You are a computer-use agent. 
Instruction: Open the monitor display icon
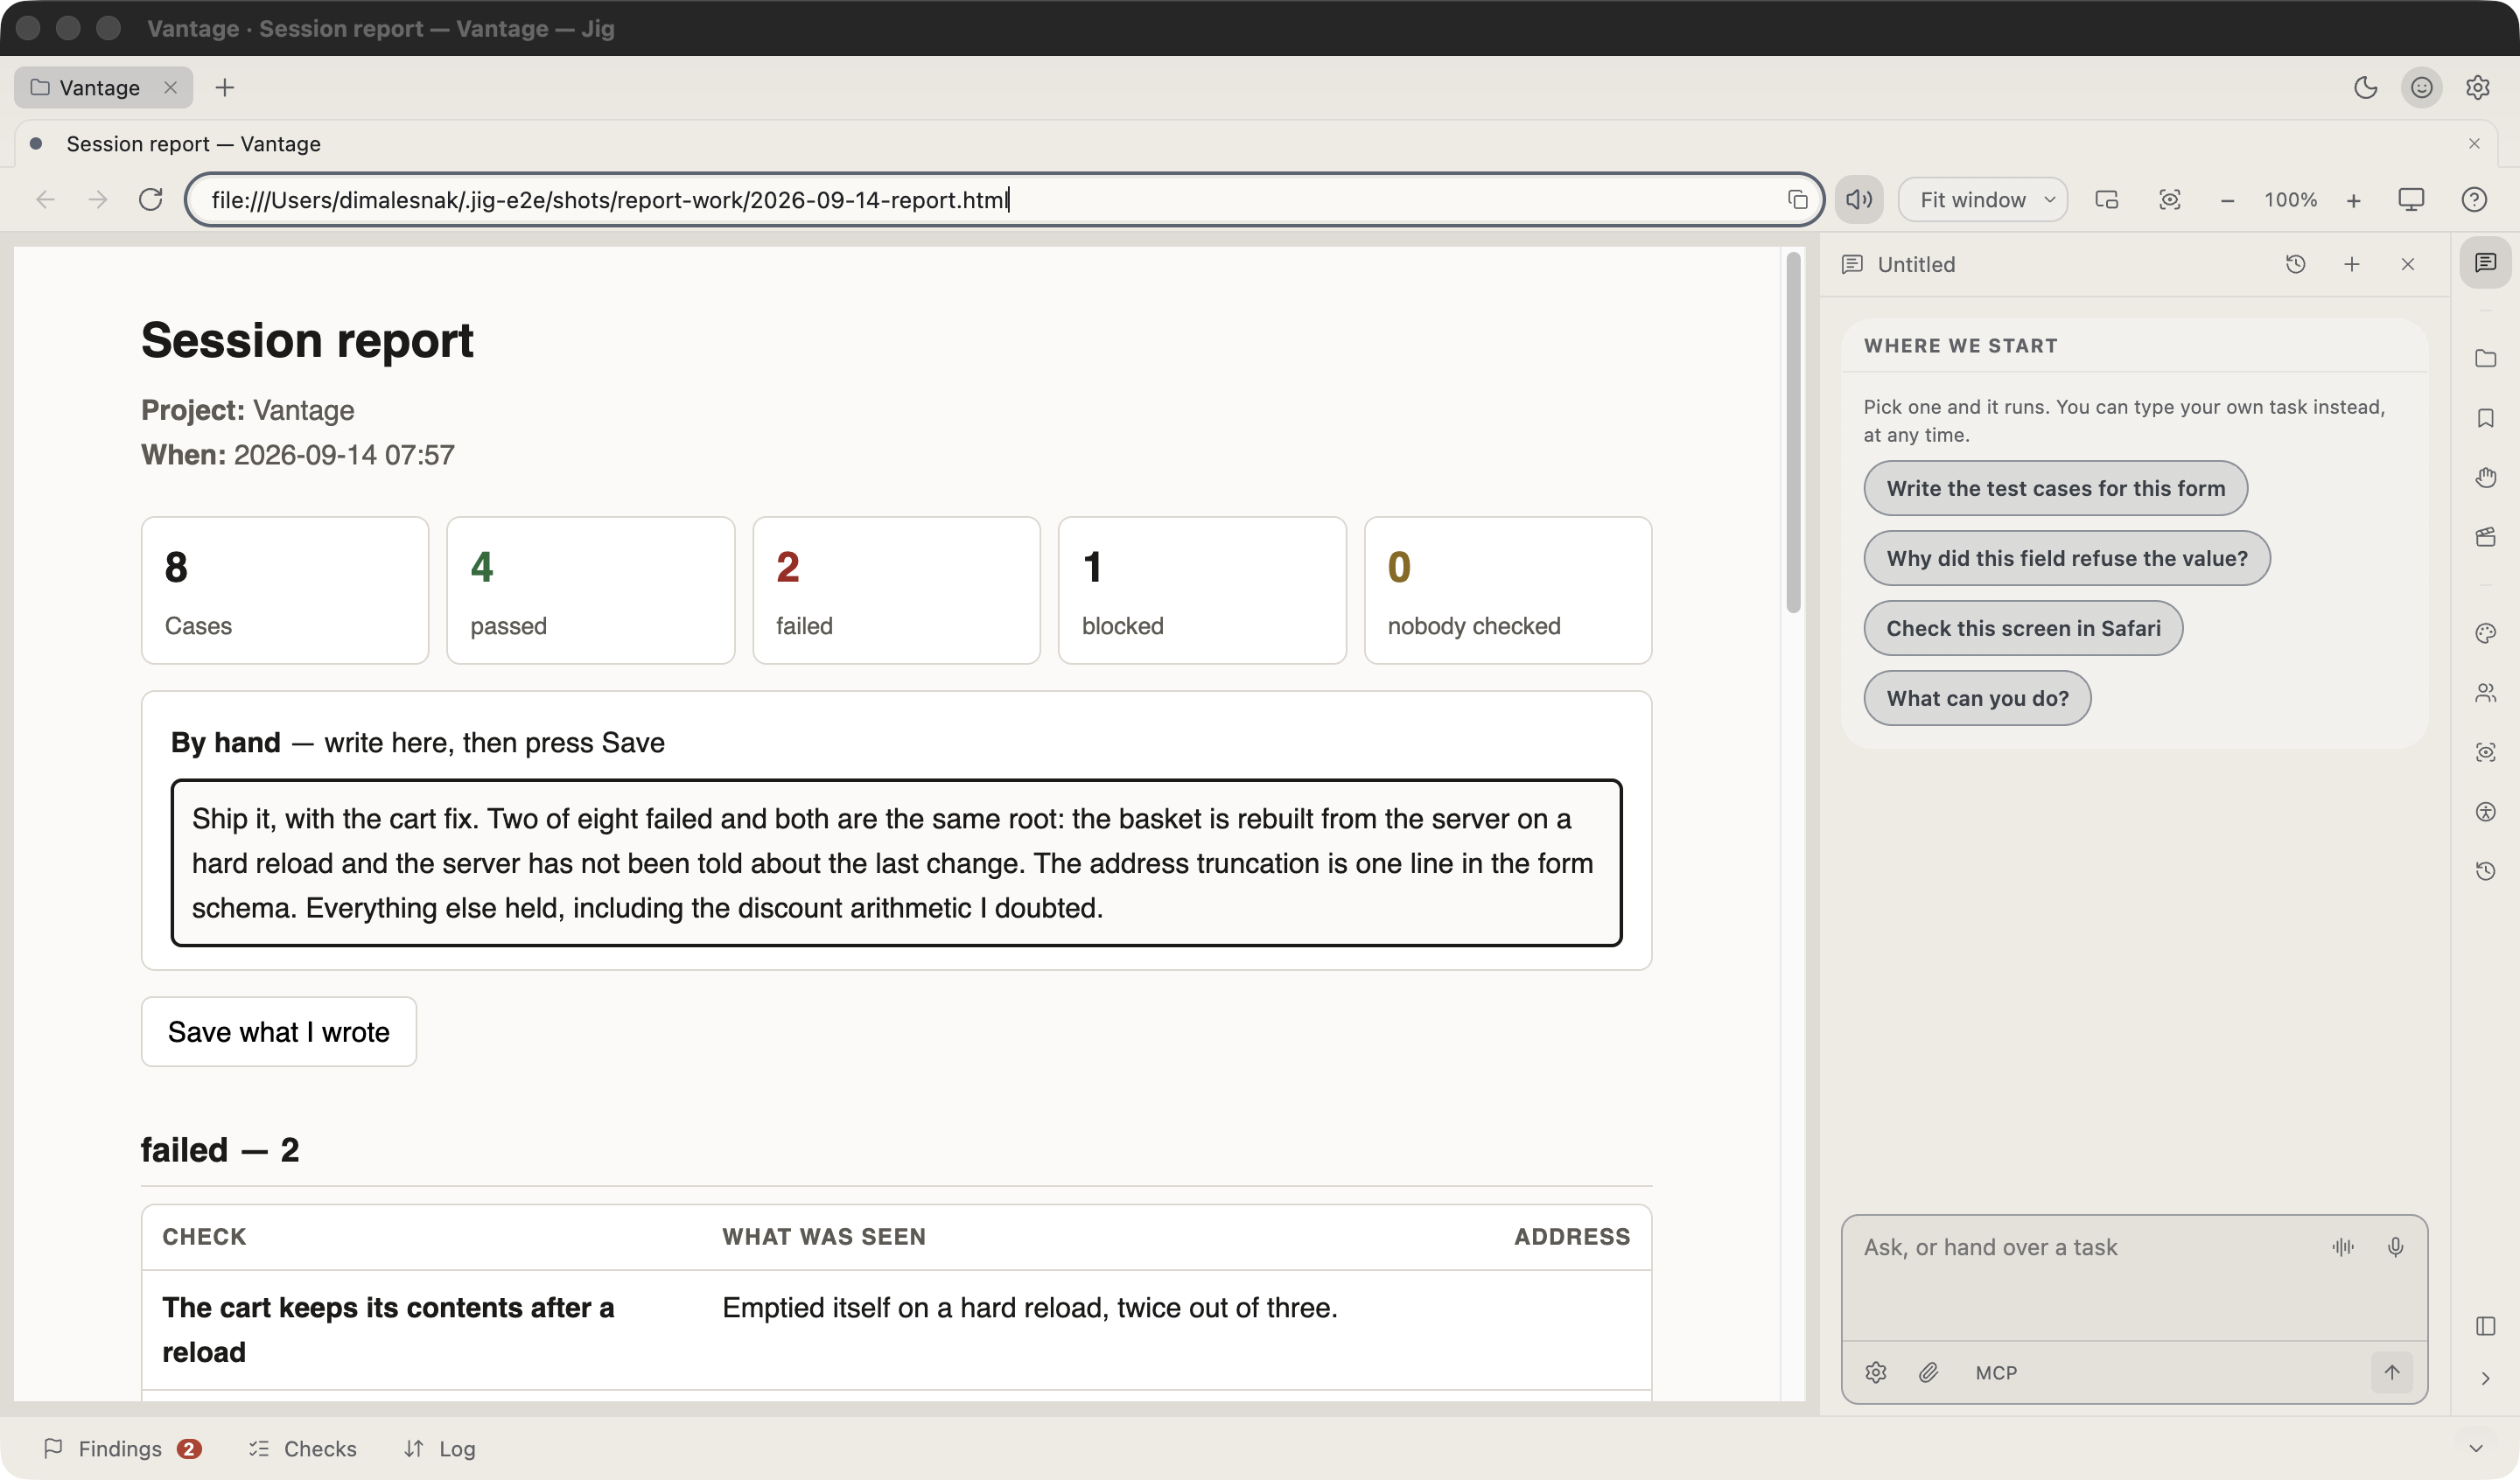point(2411,200)
